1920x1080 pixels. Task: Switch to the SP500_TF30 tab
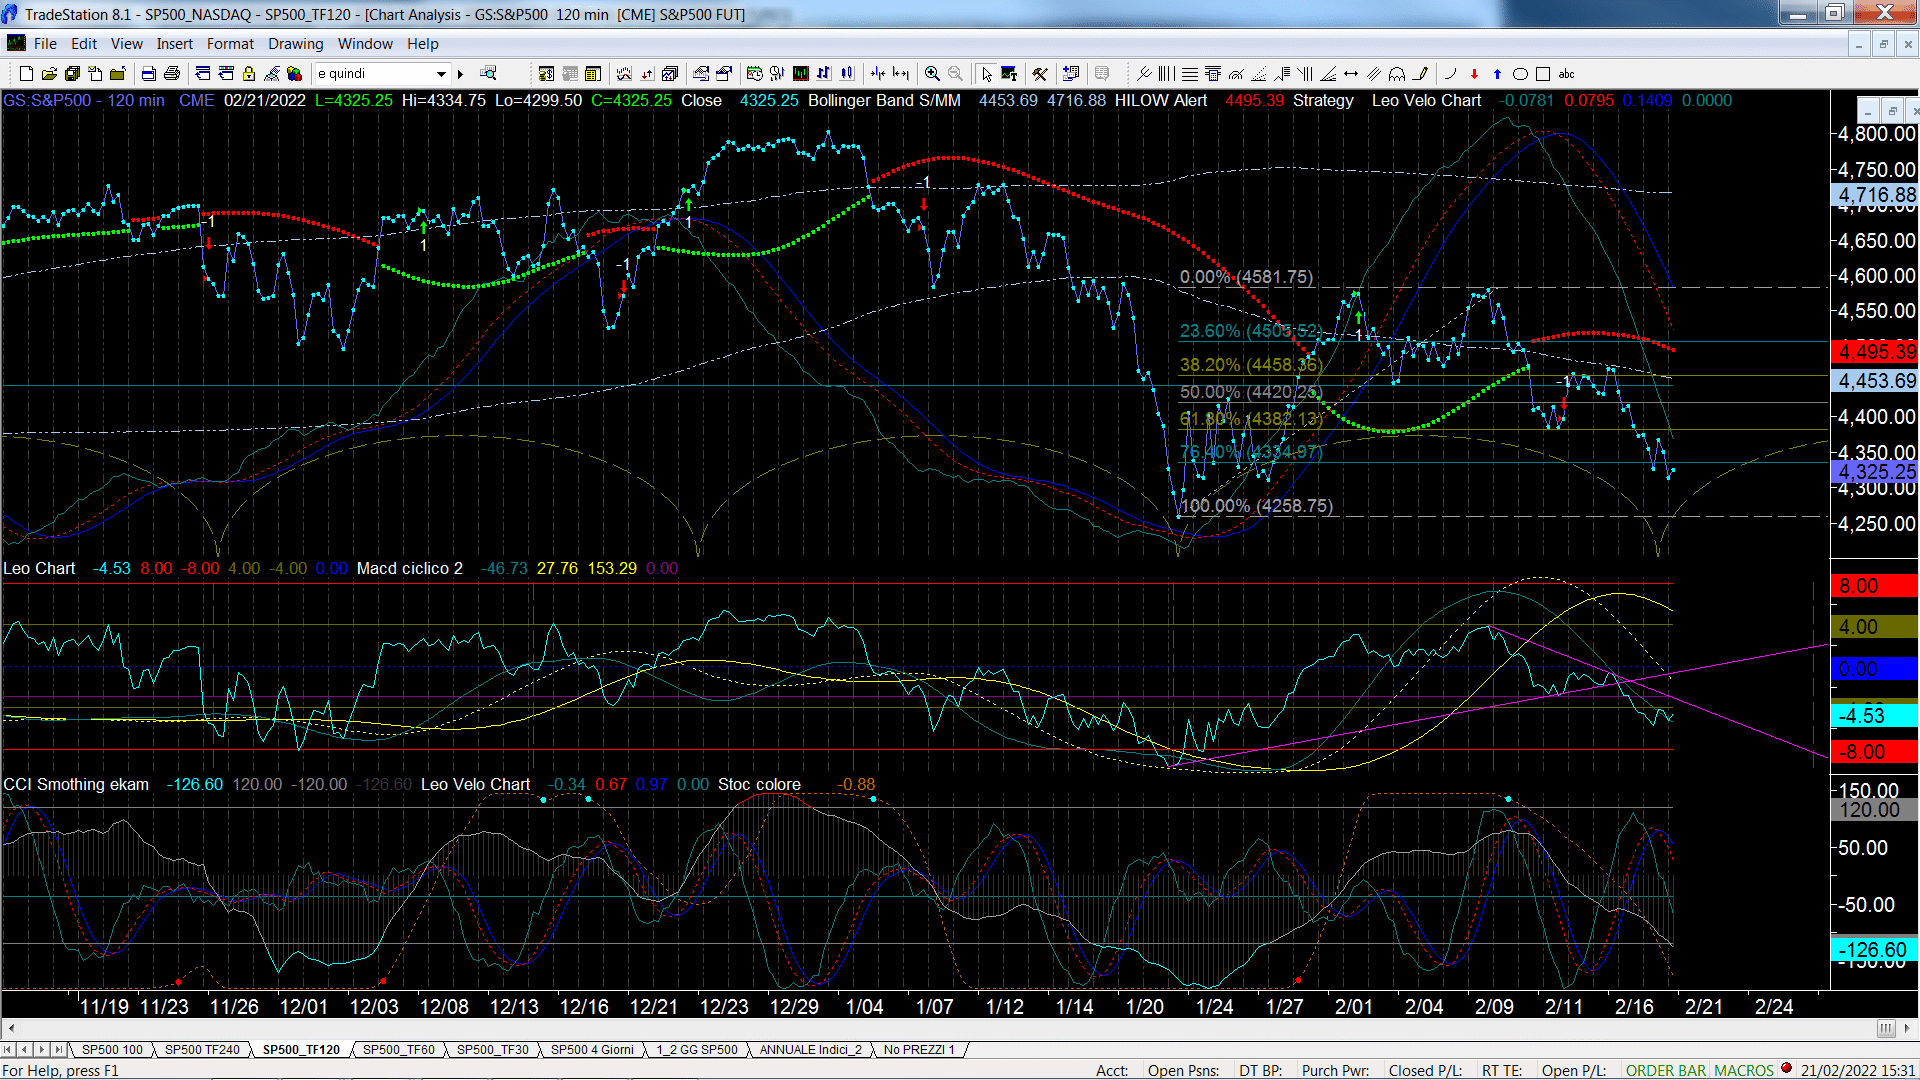(x=493, y=1050)
